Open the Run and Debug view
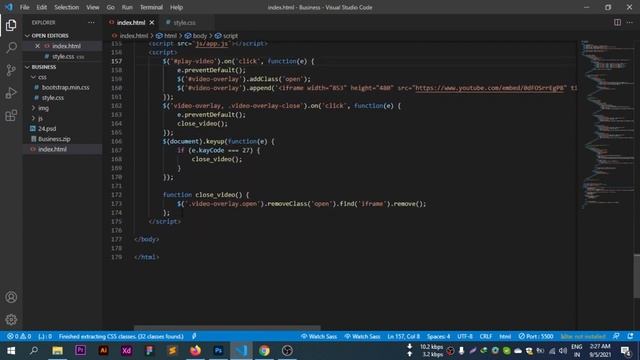 (11, 93)
